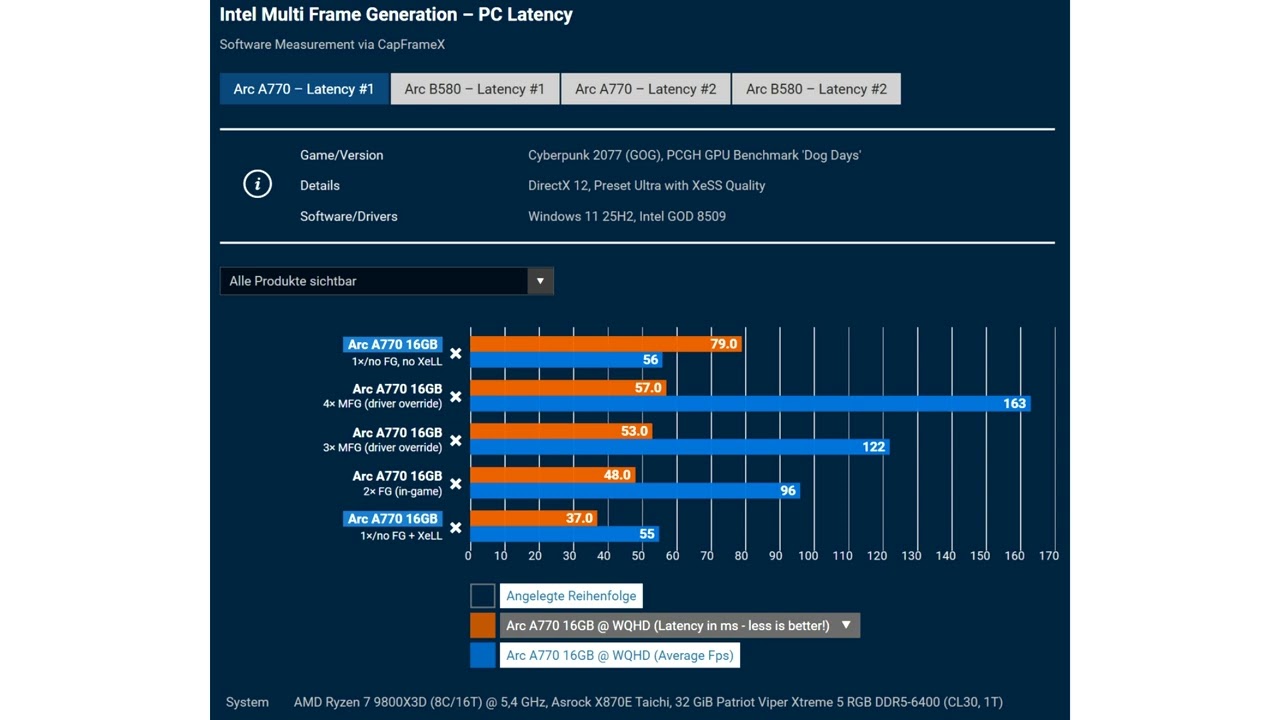Click the AMD Ryzen 7 9800X3D system text
The image size is (1280, 720).
[648, 702]
